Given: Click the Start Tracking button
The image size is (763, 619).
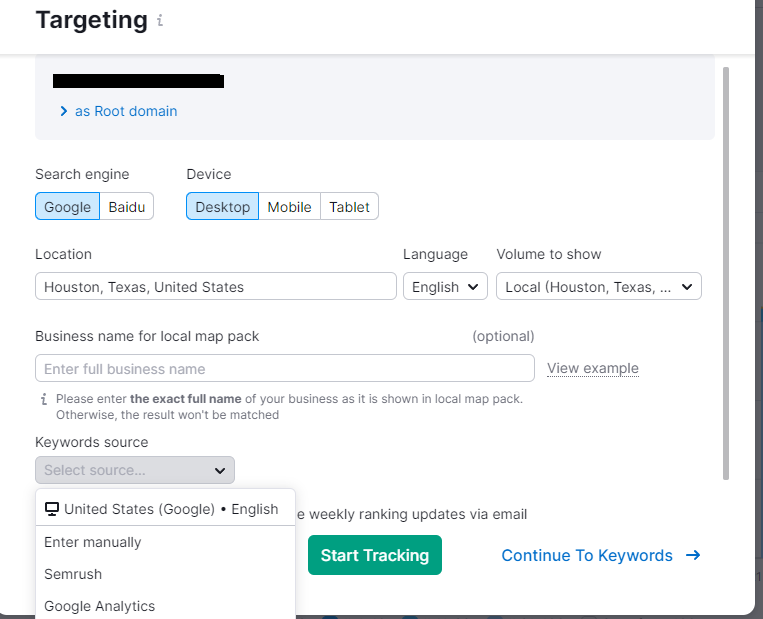Looking at the screenshot, I should (374, 555).
